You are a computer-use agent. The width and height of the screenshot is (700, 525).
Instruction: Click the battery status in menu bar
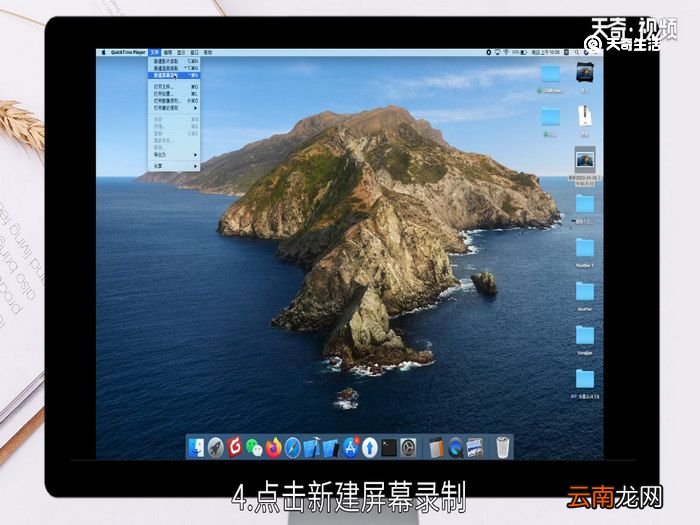tap(520, 52)
